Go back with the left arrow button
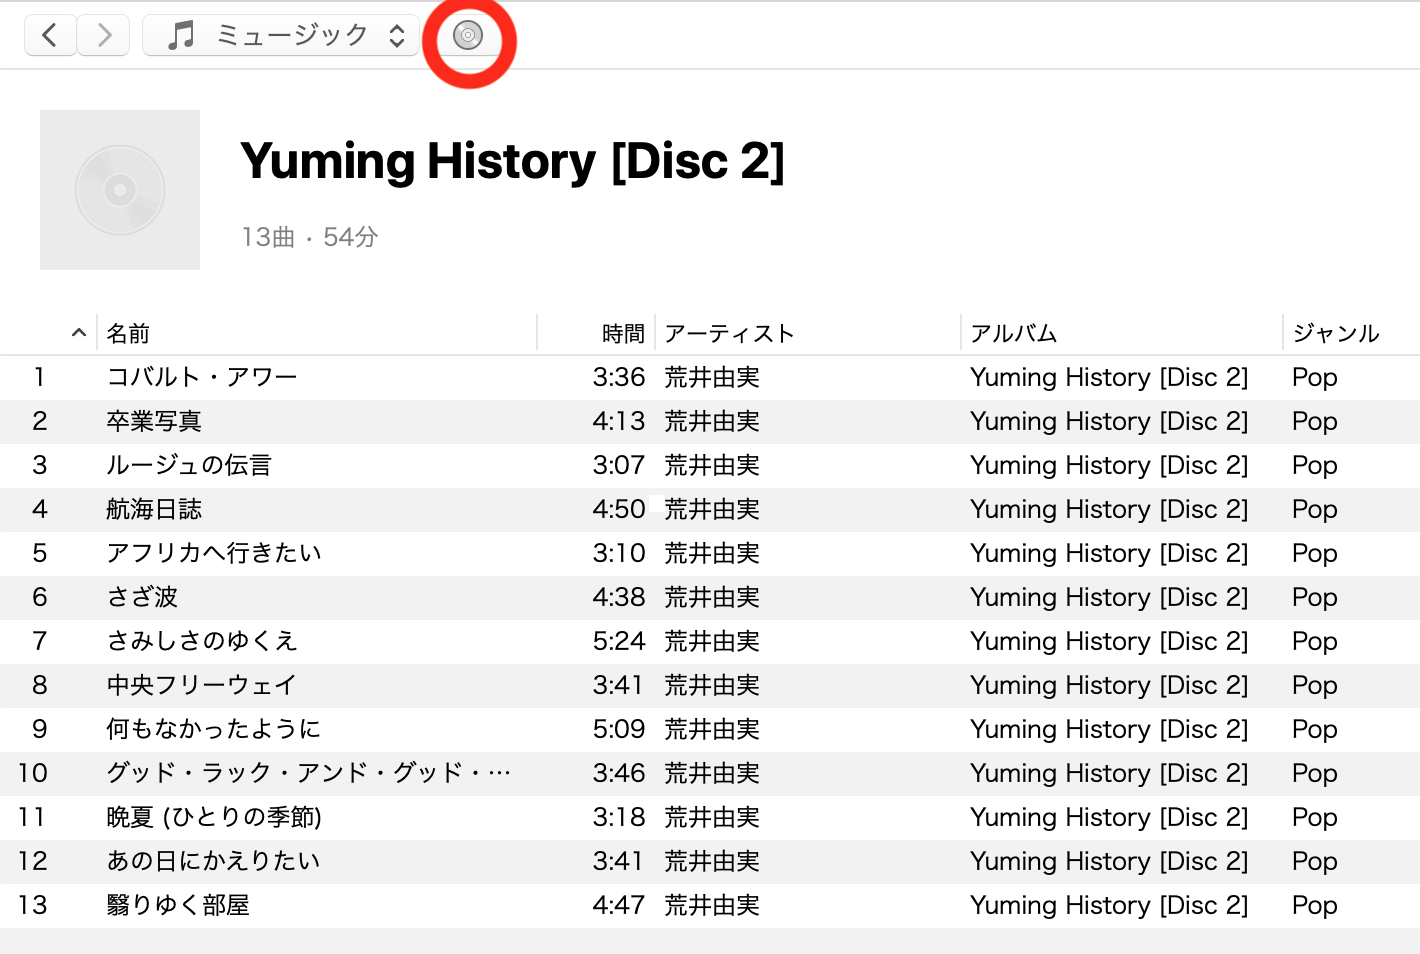Screen dimensions: 1420x954 pos(50,36)
